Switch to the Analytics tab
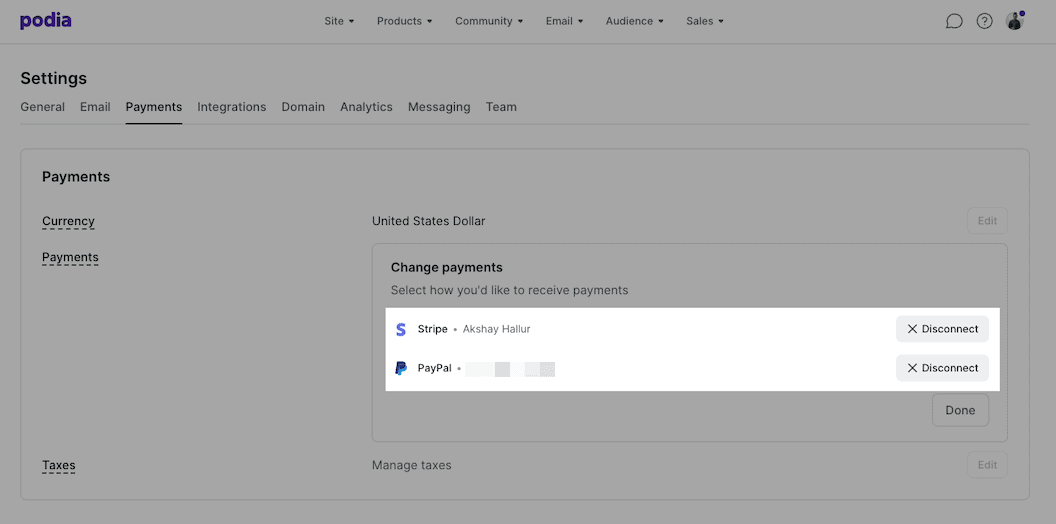The width and height of the screenshot is (1056, 524). point(366,107)
